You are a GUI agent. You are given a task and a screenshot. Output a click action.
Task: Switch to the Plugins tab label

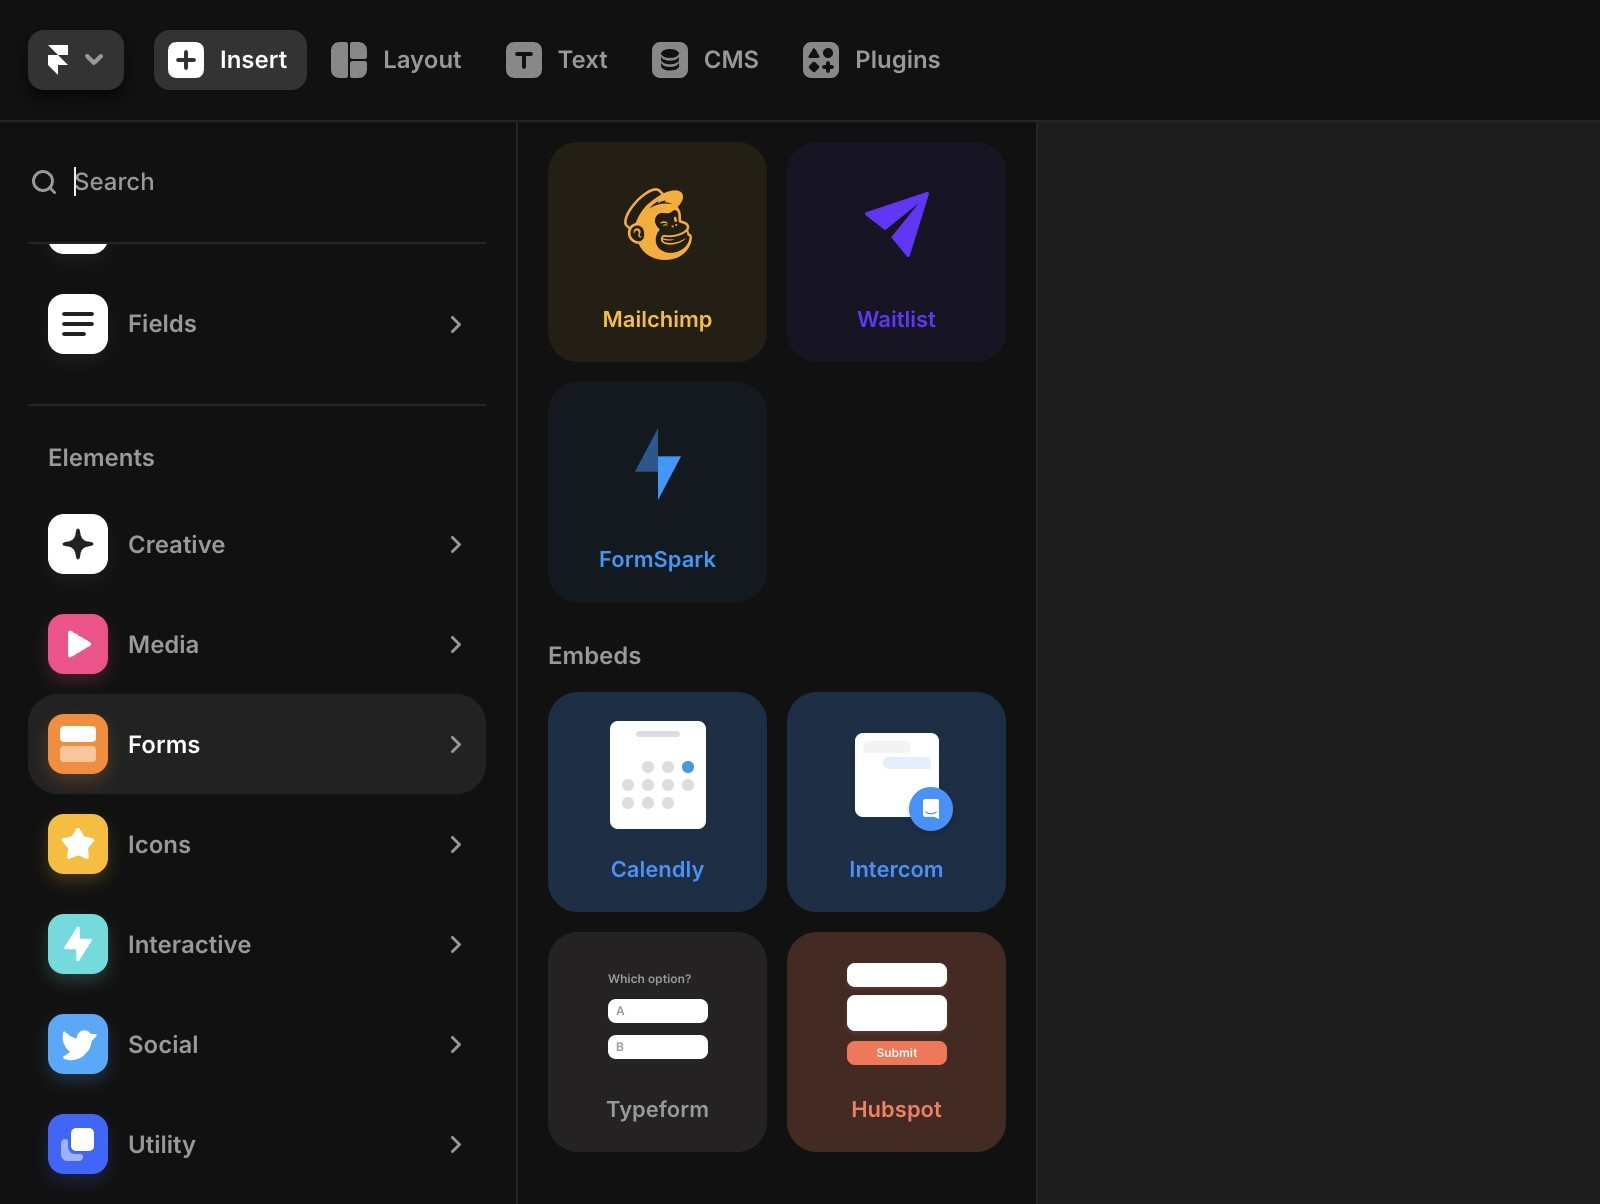click(x=897, y=60)
